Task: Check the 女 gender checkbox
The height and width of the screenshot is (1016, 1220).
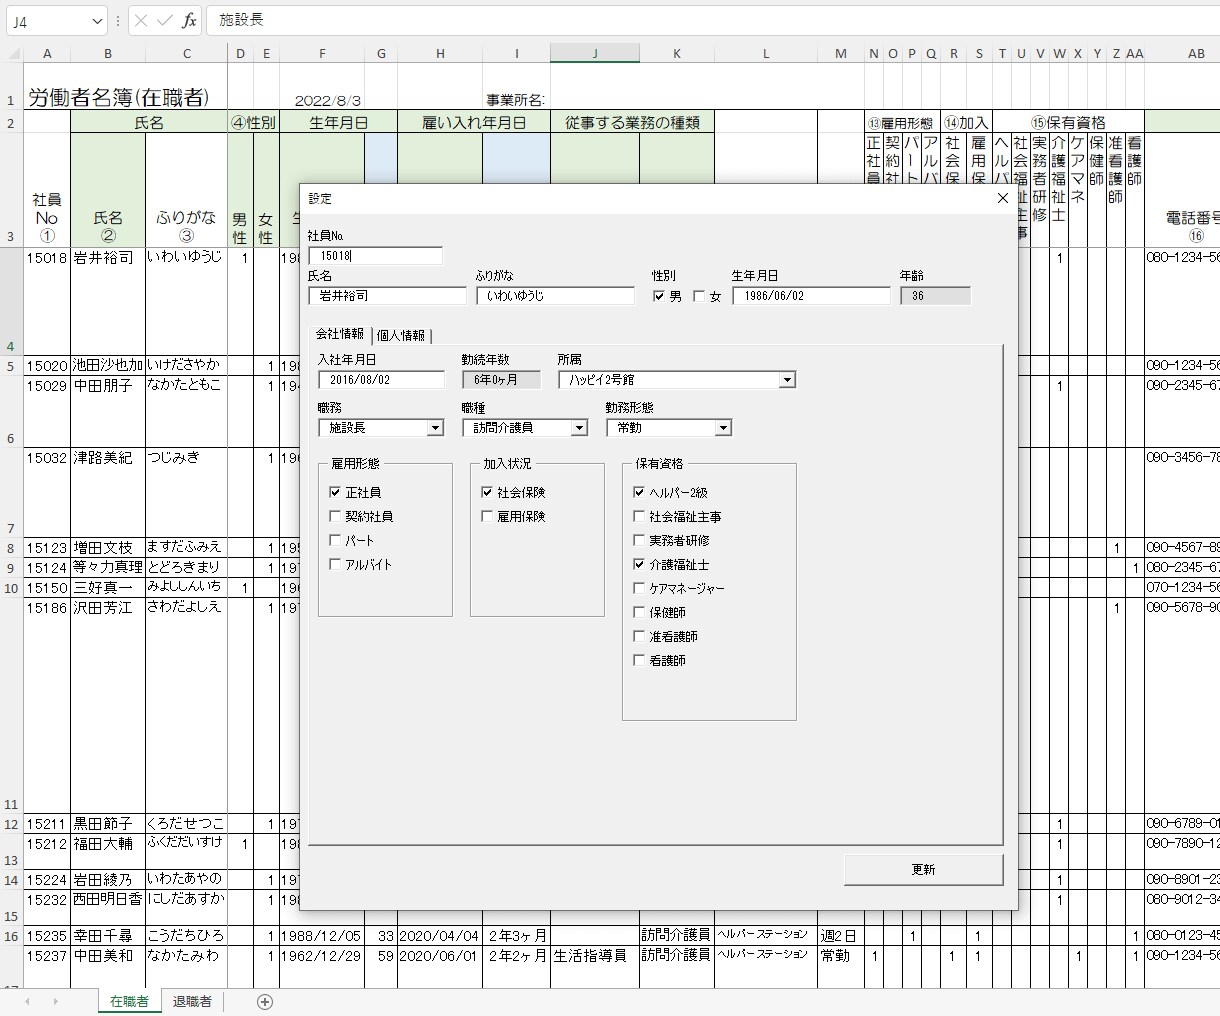Action: [x=699, y=296]
